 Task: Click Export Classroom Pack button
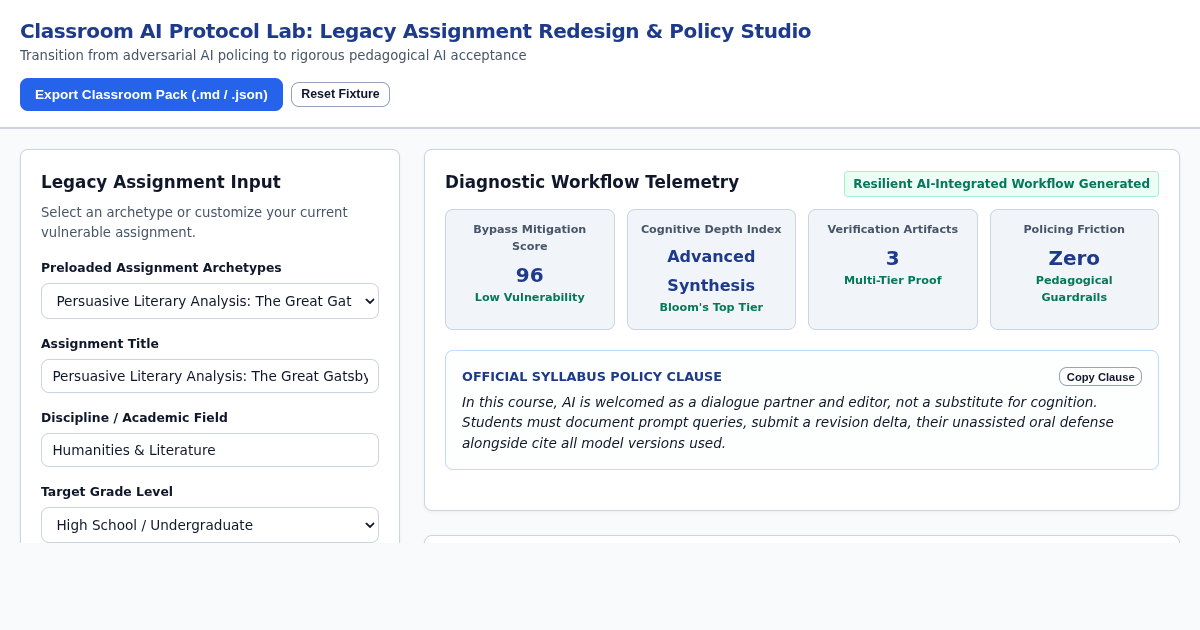(x=151, y=94)
